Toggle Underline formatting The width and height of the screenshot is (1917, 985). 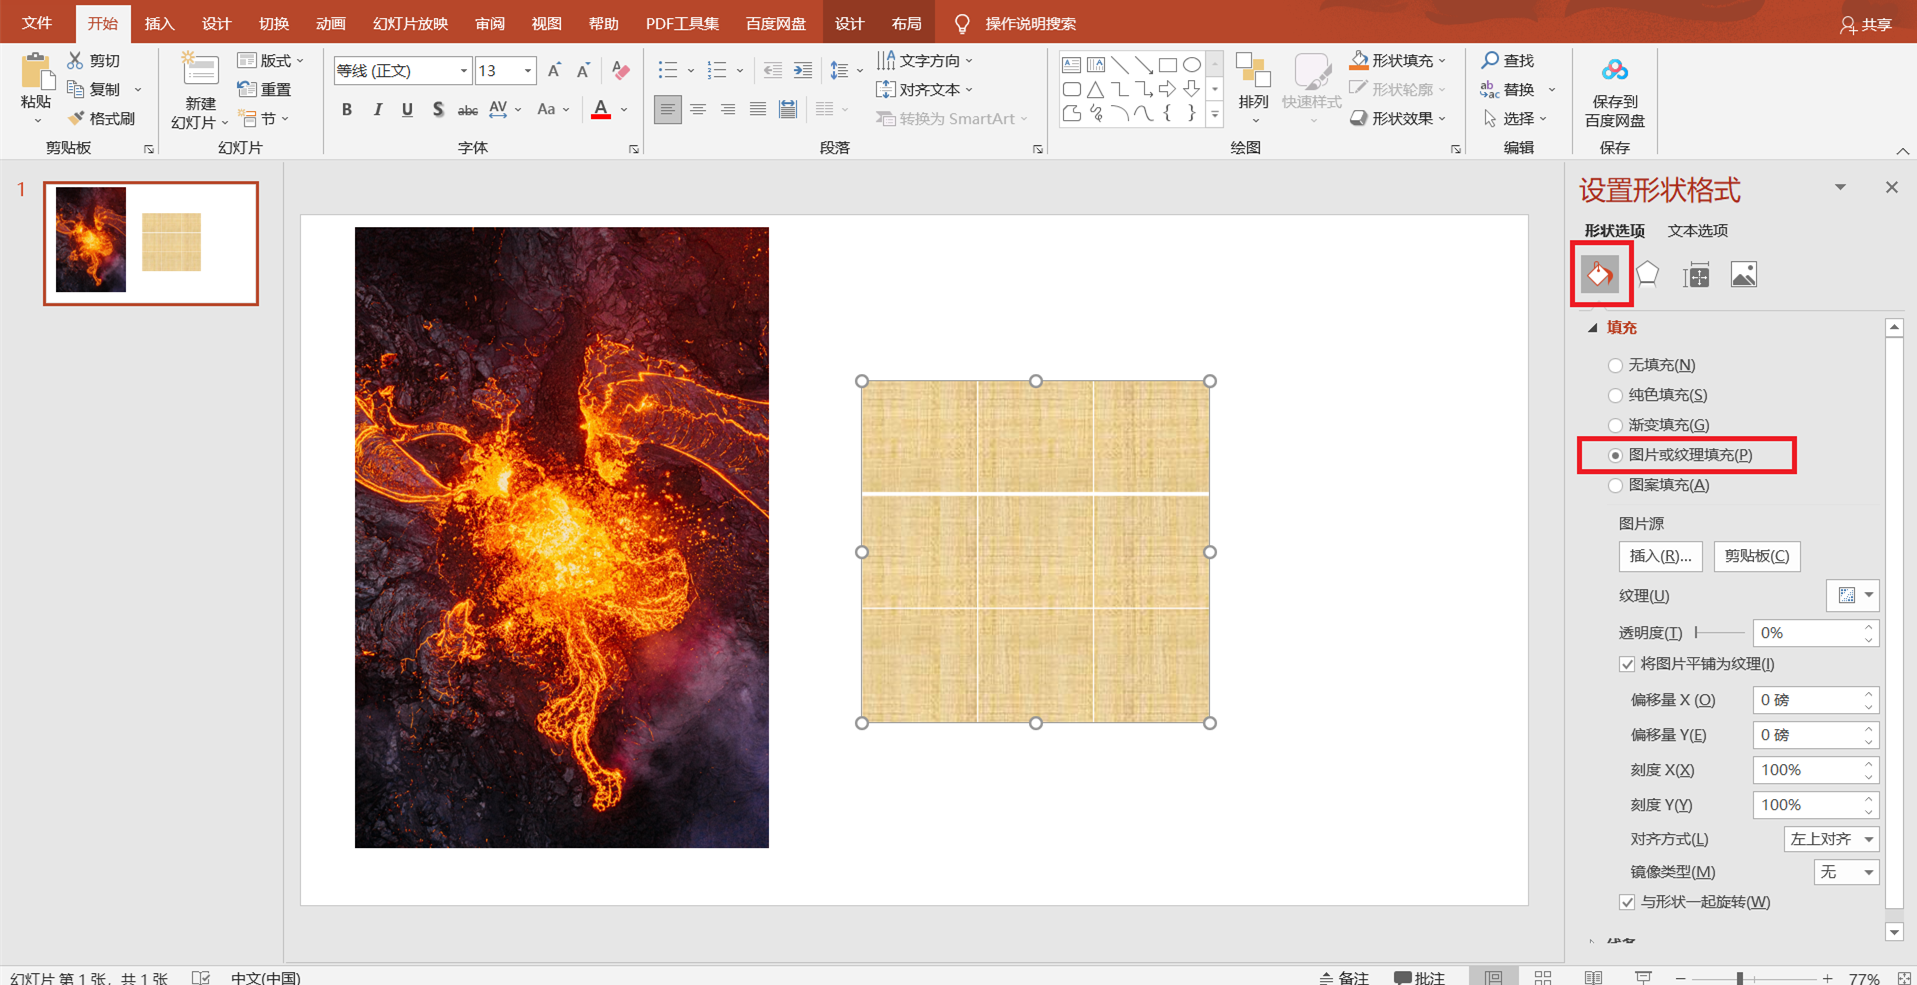(x=407, y=110)
